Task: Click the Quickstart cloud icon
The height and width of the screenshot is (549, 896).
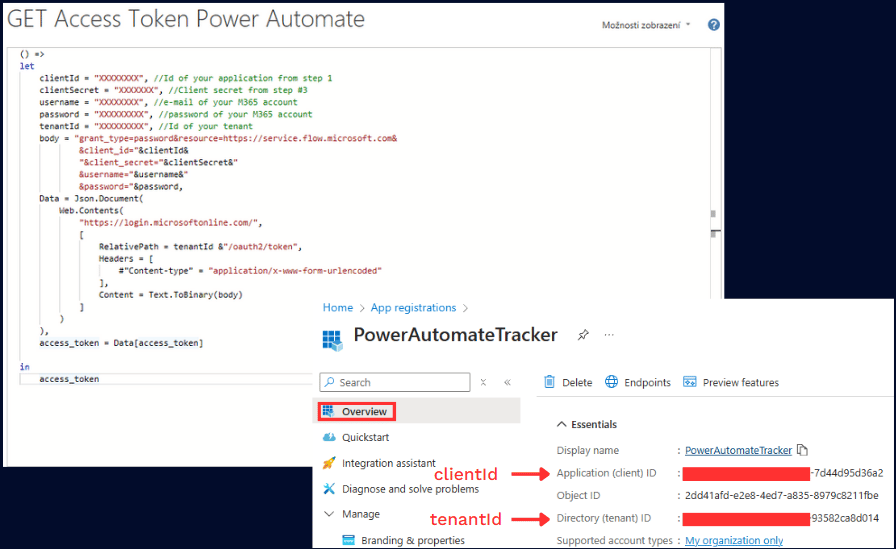Action: (329, 437)
